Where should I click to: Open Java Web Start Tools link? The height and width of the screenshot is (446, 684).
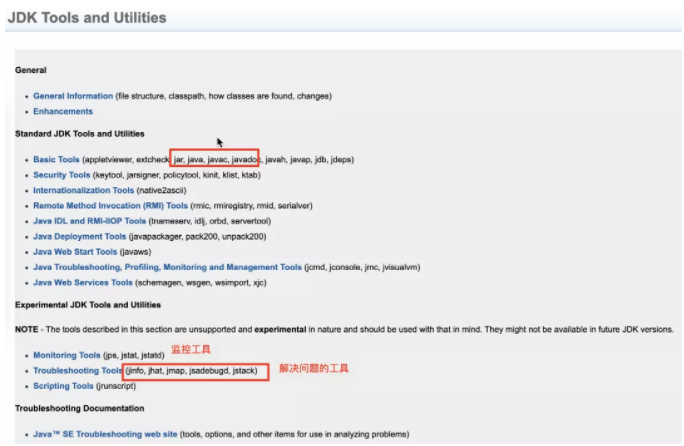coord(75,252)
